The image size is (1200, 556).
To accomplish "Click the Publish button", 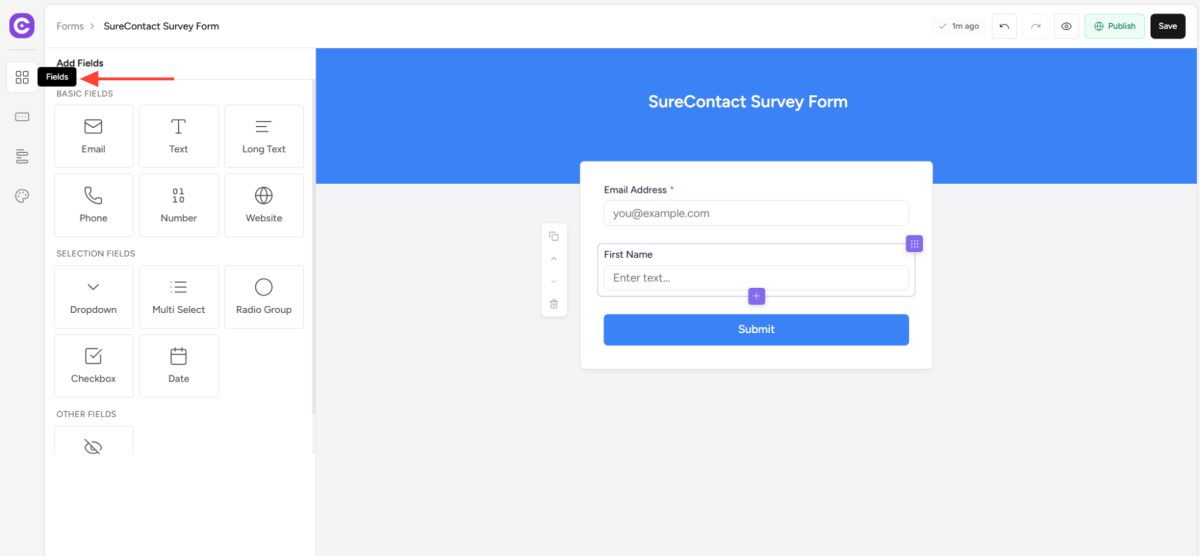I will point(1114,26).
